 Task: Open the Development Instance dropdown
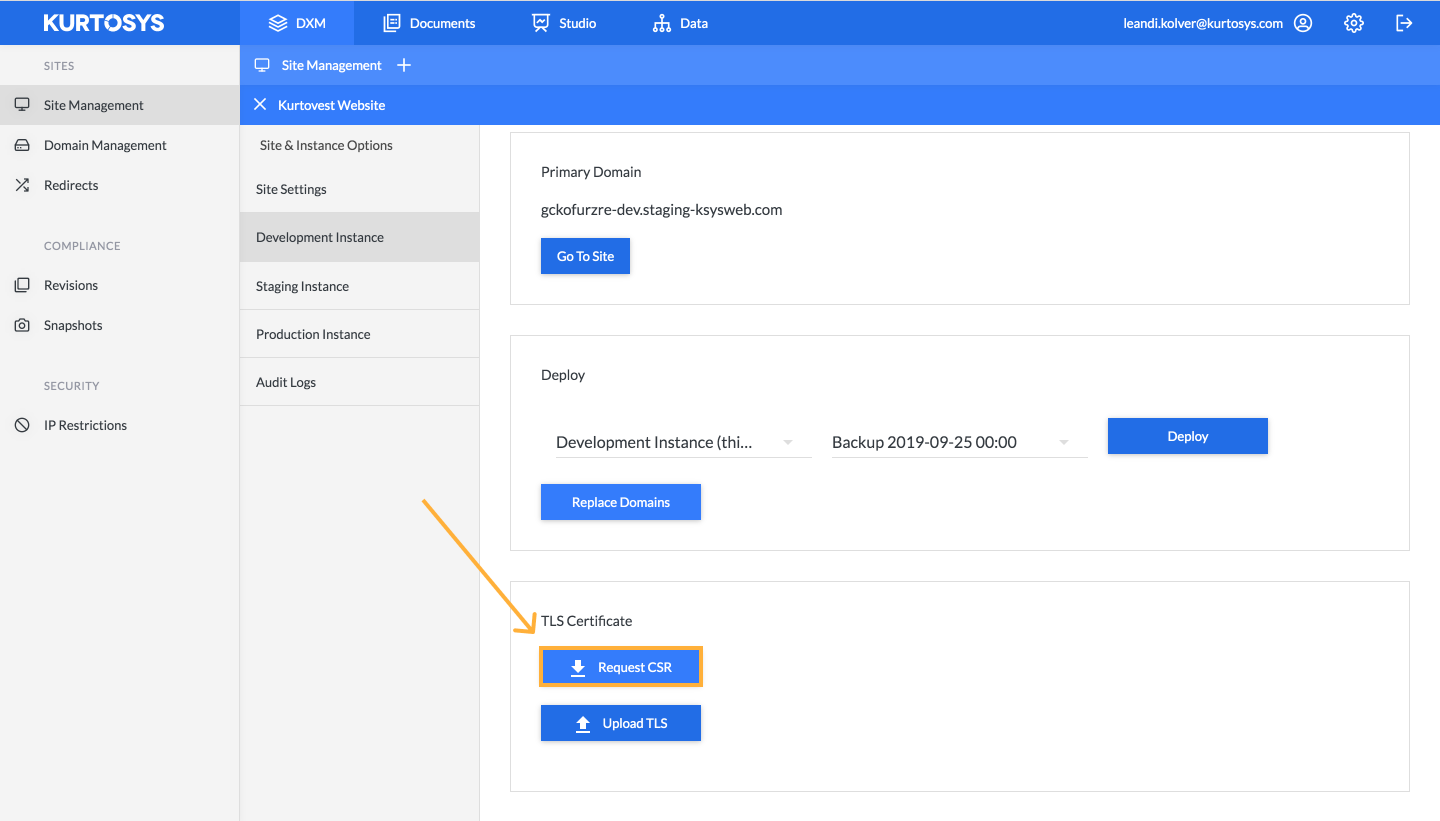(683, 442)
